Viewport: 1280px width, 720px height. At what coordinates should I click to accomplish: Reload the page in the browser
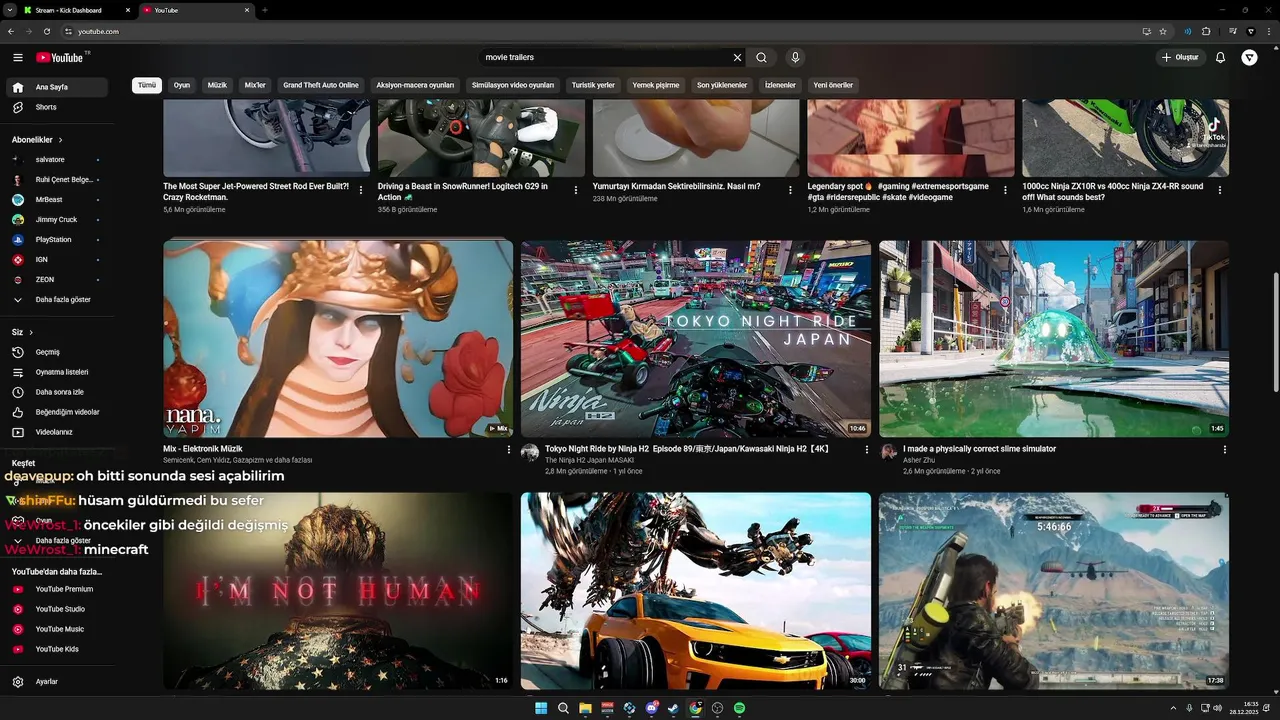coord(46,31)
